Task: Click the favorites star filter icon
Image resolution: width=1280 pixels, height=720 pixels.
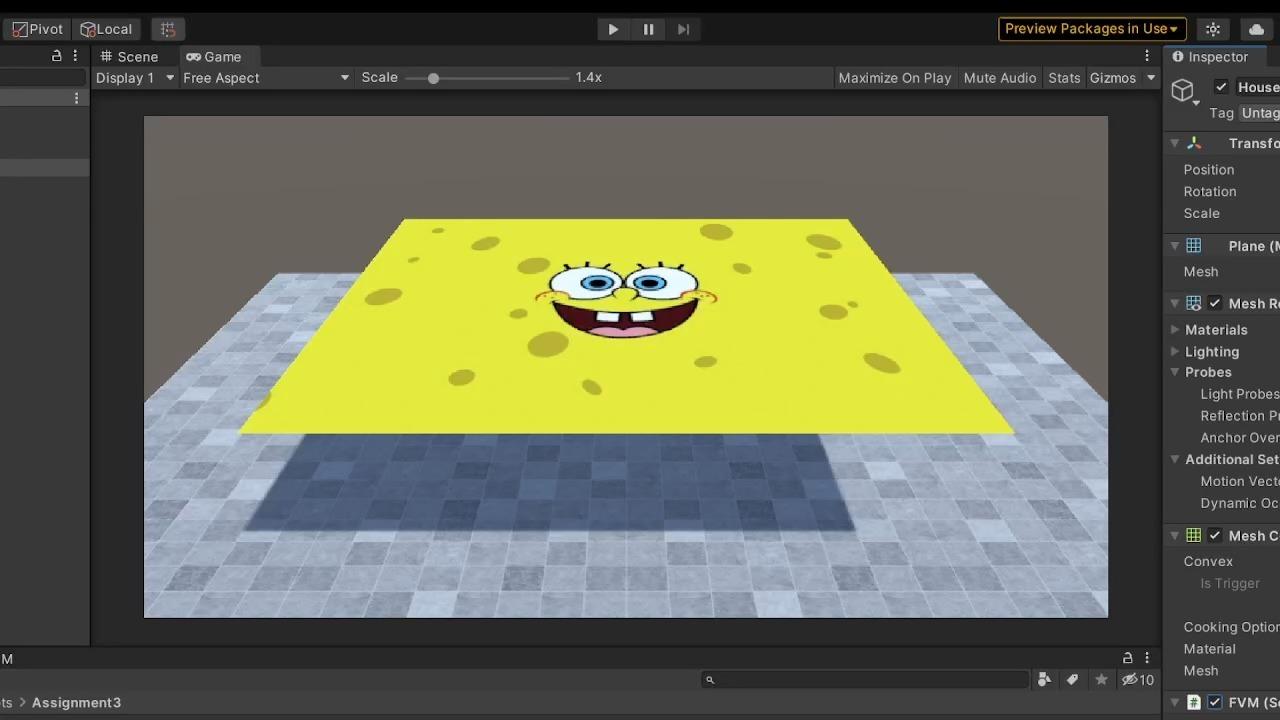Action: [x=1101, y=679]
